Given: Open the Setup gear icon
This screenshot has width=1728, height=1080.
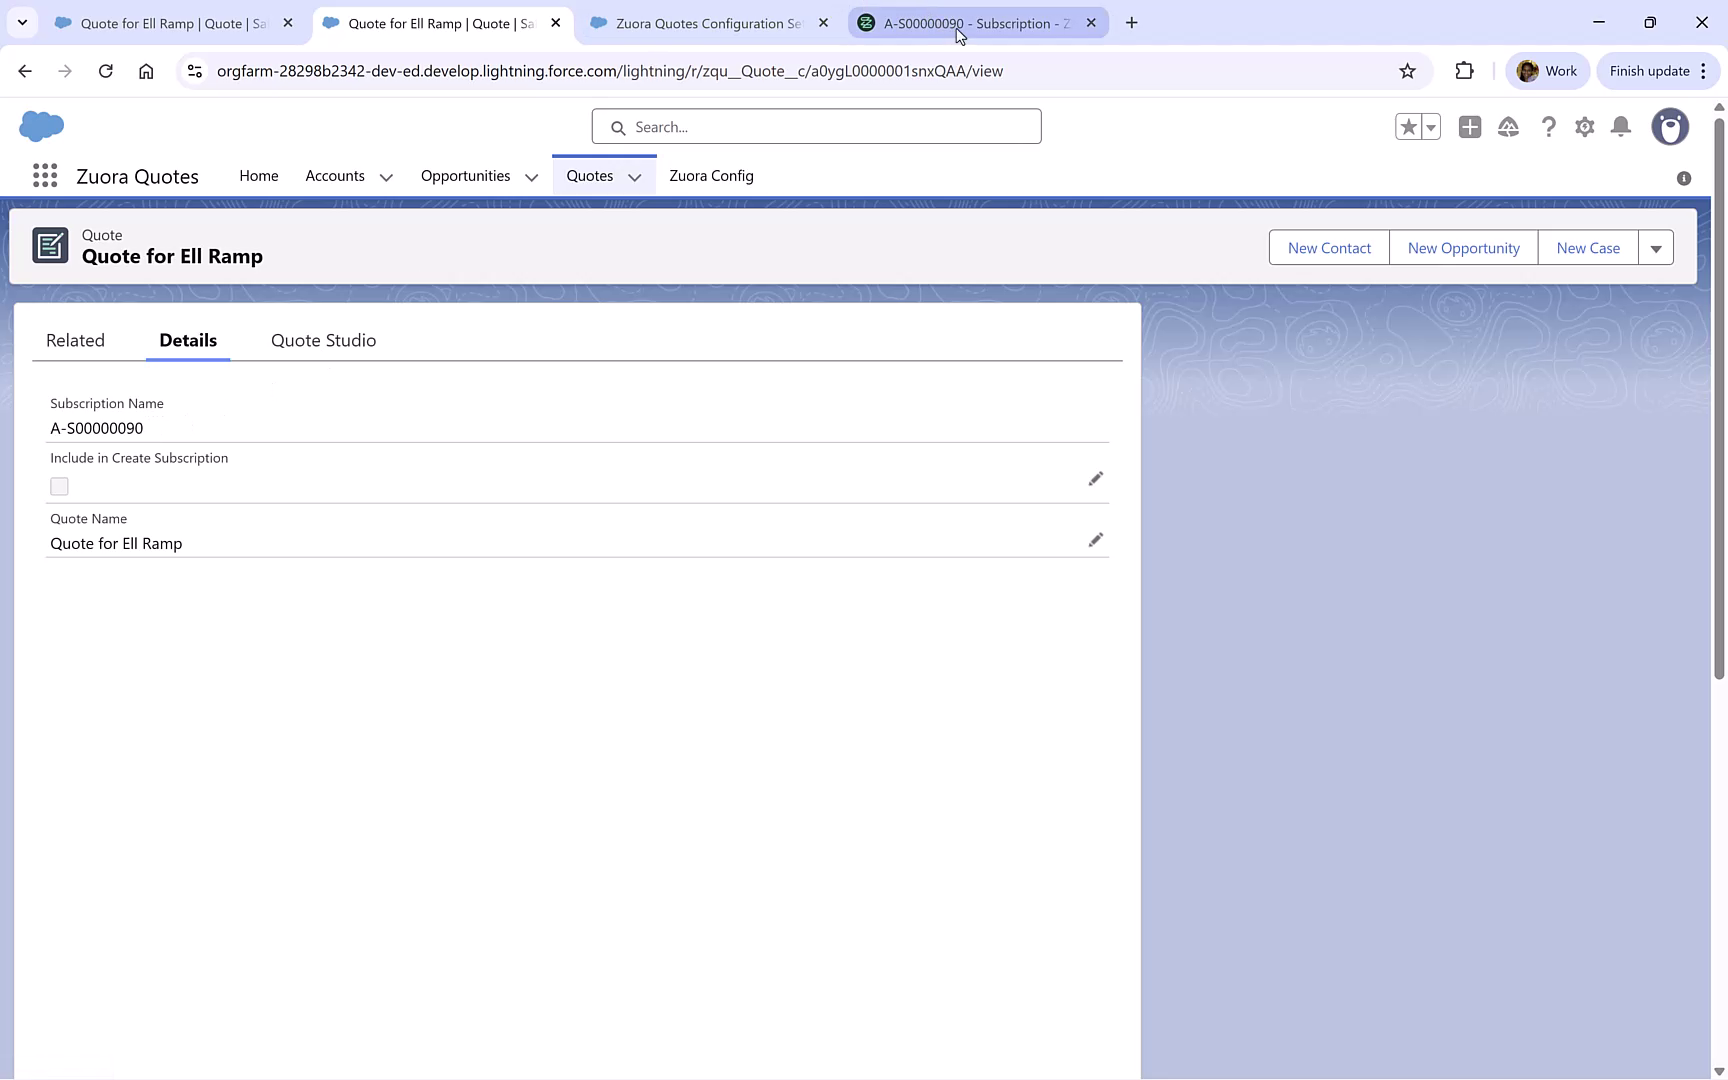Looking at the screenshot, I should click(x=1585, y=127).
